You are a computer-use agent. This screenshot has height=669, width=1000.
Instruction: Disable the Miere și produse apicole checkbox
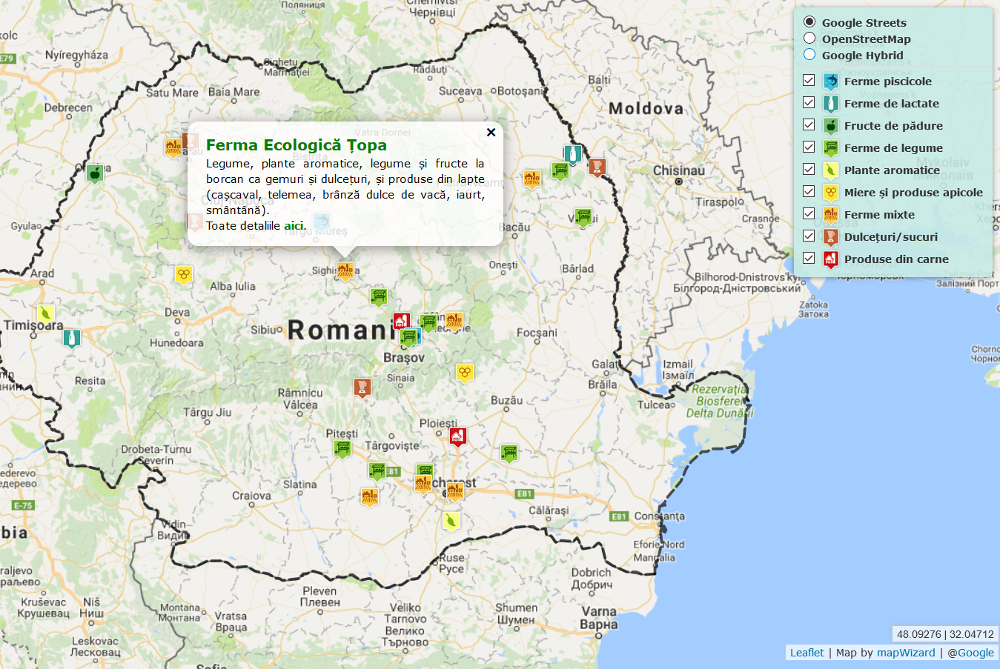809,191
